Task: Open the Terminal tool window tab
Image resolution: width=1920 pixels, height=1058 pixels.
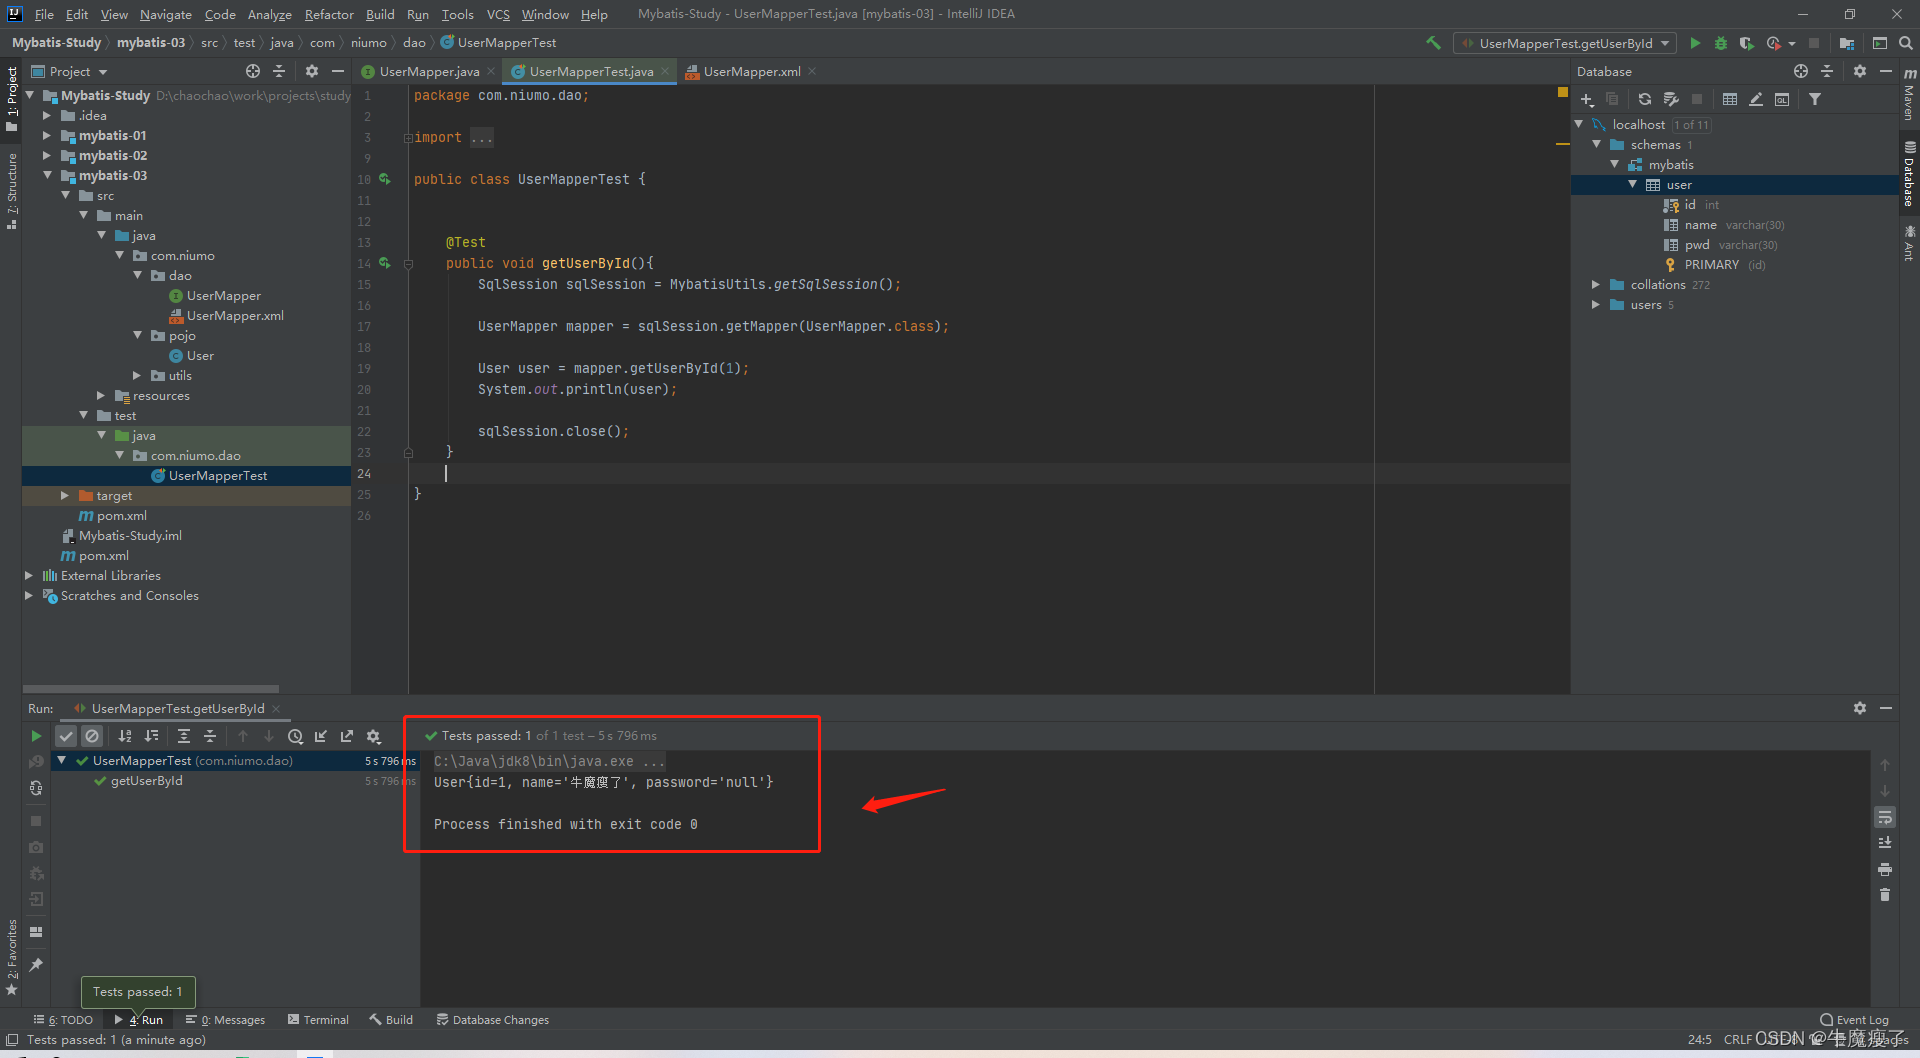Action: click(x=318, y=1020)
